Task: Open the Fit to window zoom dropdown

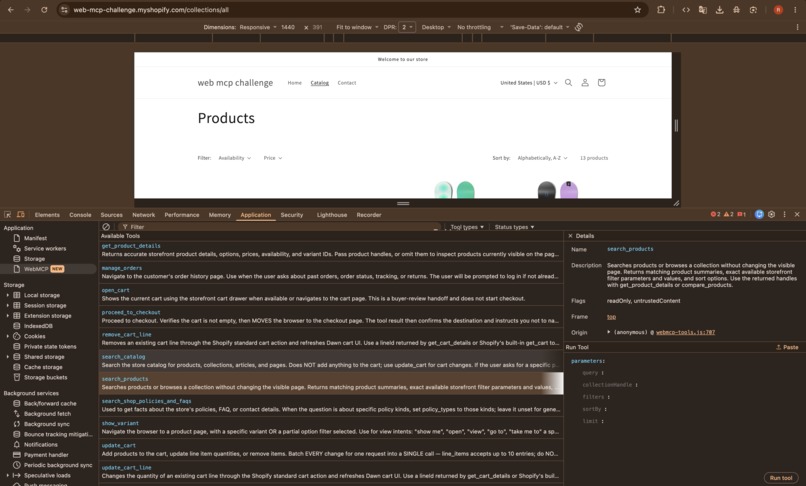Action: tap(357, 27)
